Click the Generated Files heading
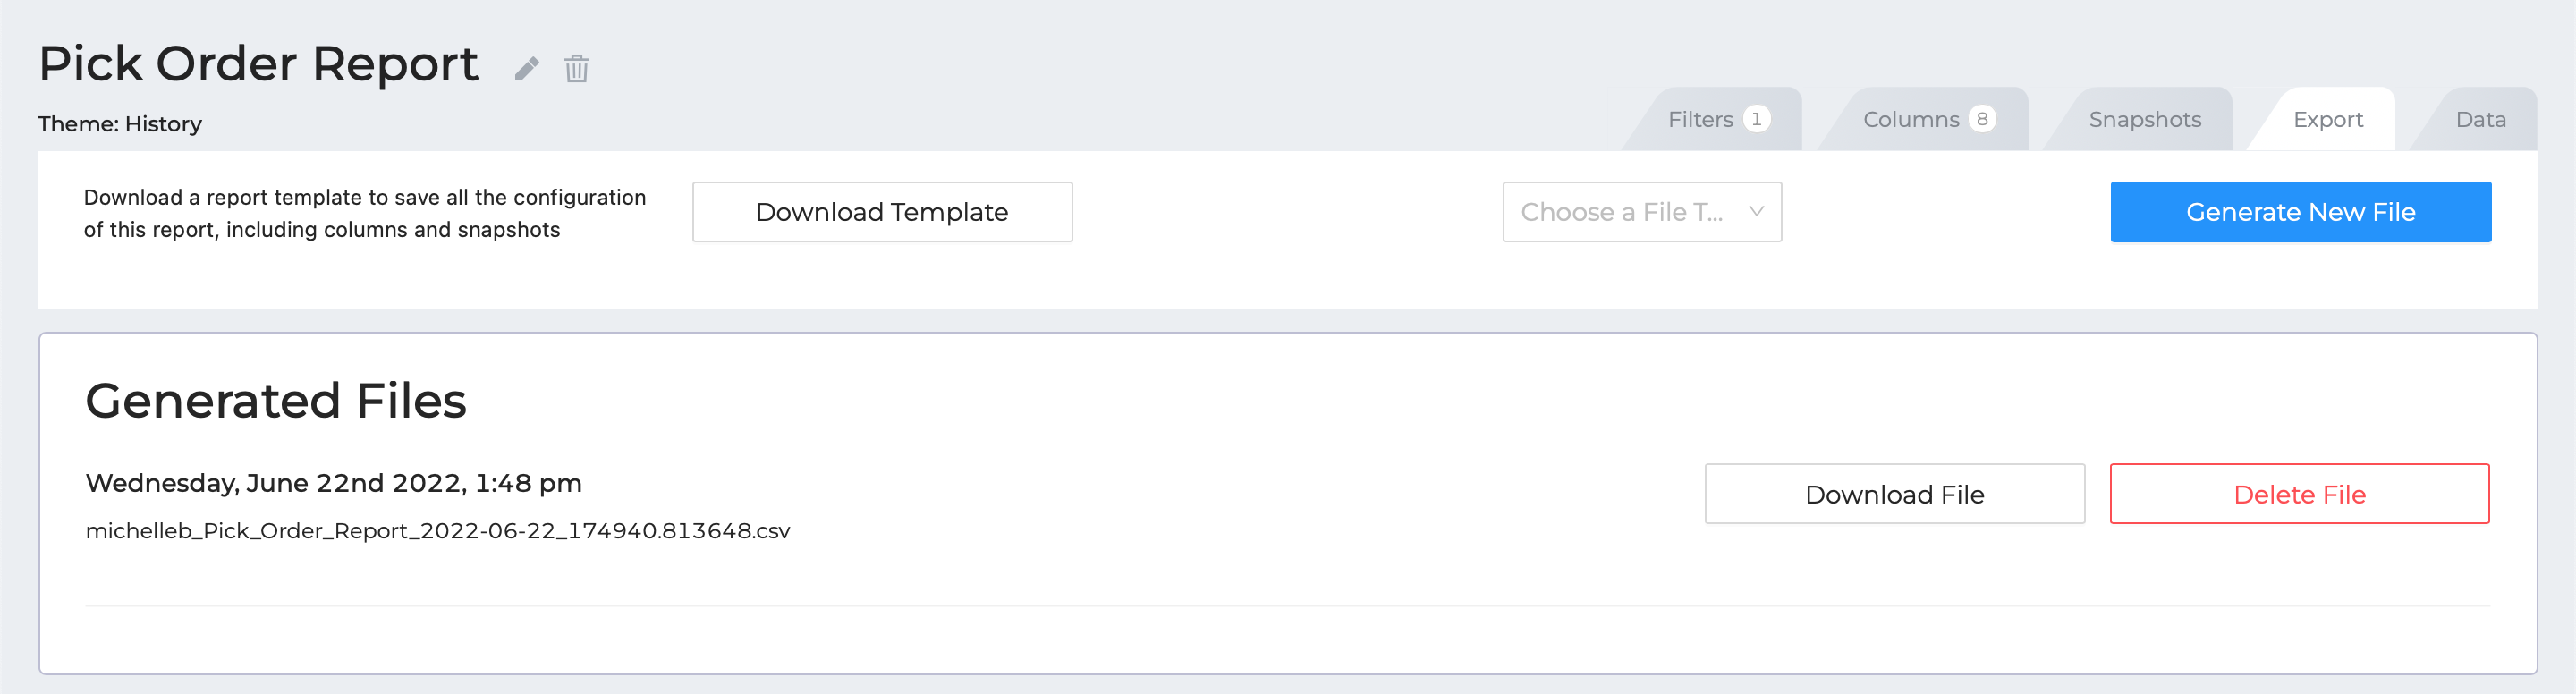The image size is (2576, 694). pyautogui.click(x=276, y=401)
